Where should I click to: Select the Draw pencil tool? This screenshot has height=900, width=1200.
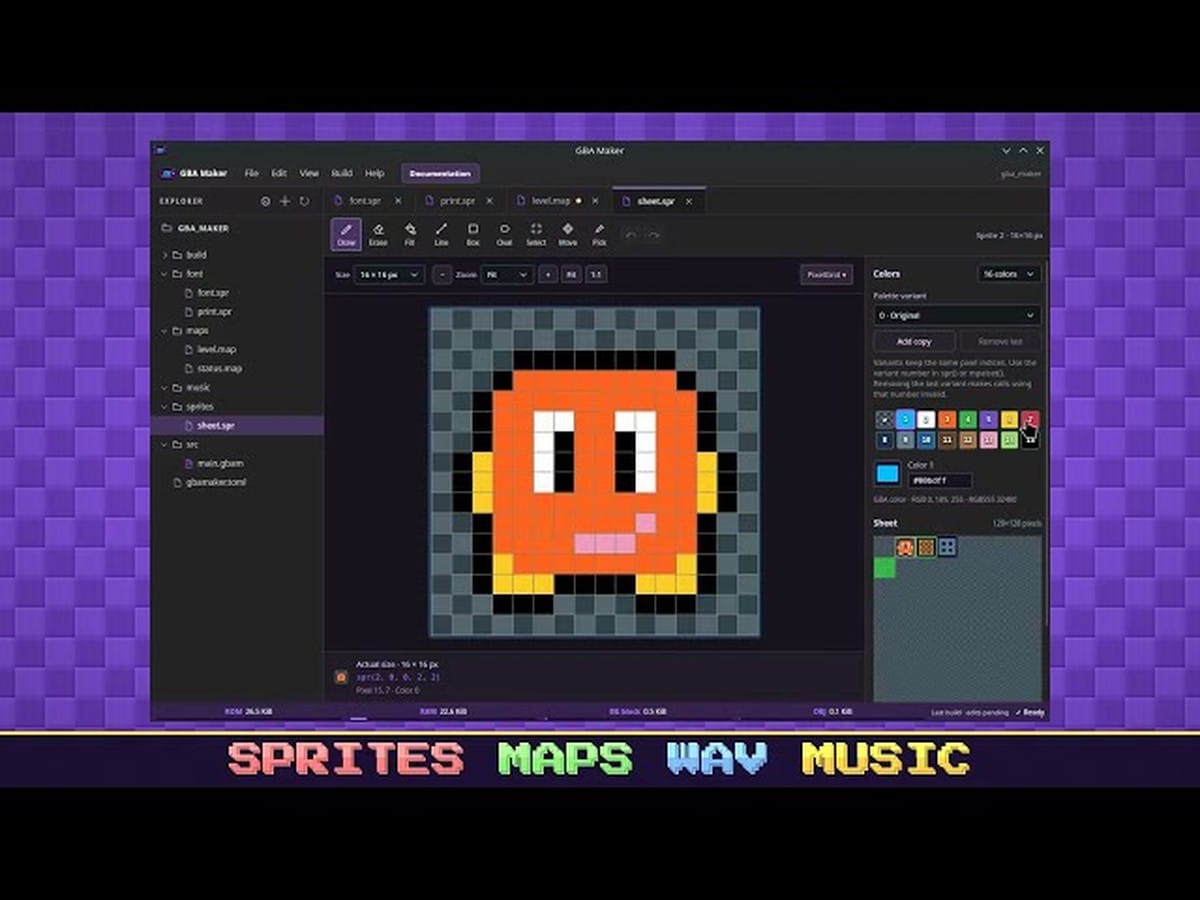(346, 233)
